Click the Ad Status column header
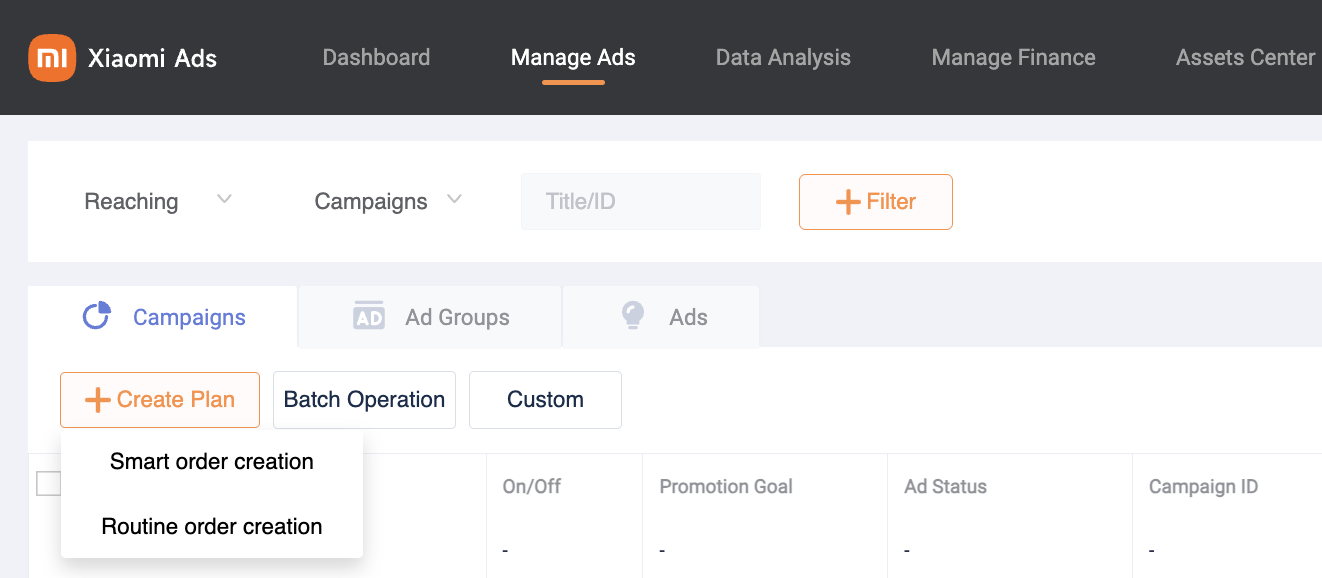The height and width of the screenshot is (578, 1322). (x=945, y=487)
